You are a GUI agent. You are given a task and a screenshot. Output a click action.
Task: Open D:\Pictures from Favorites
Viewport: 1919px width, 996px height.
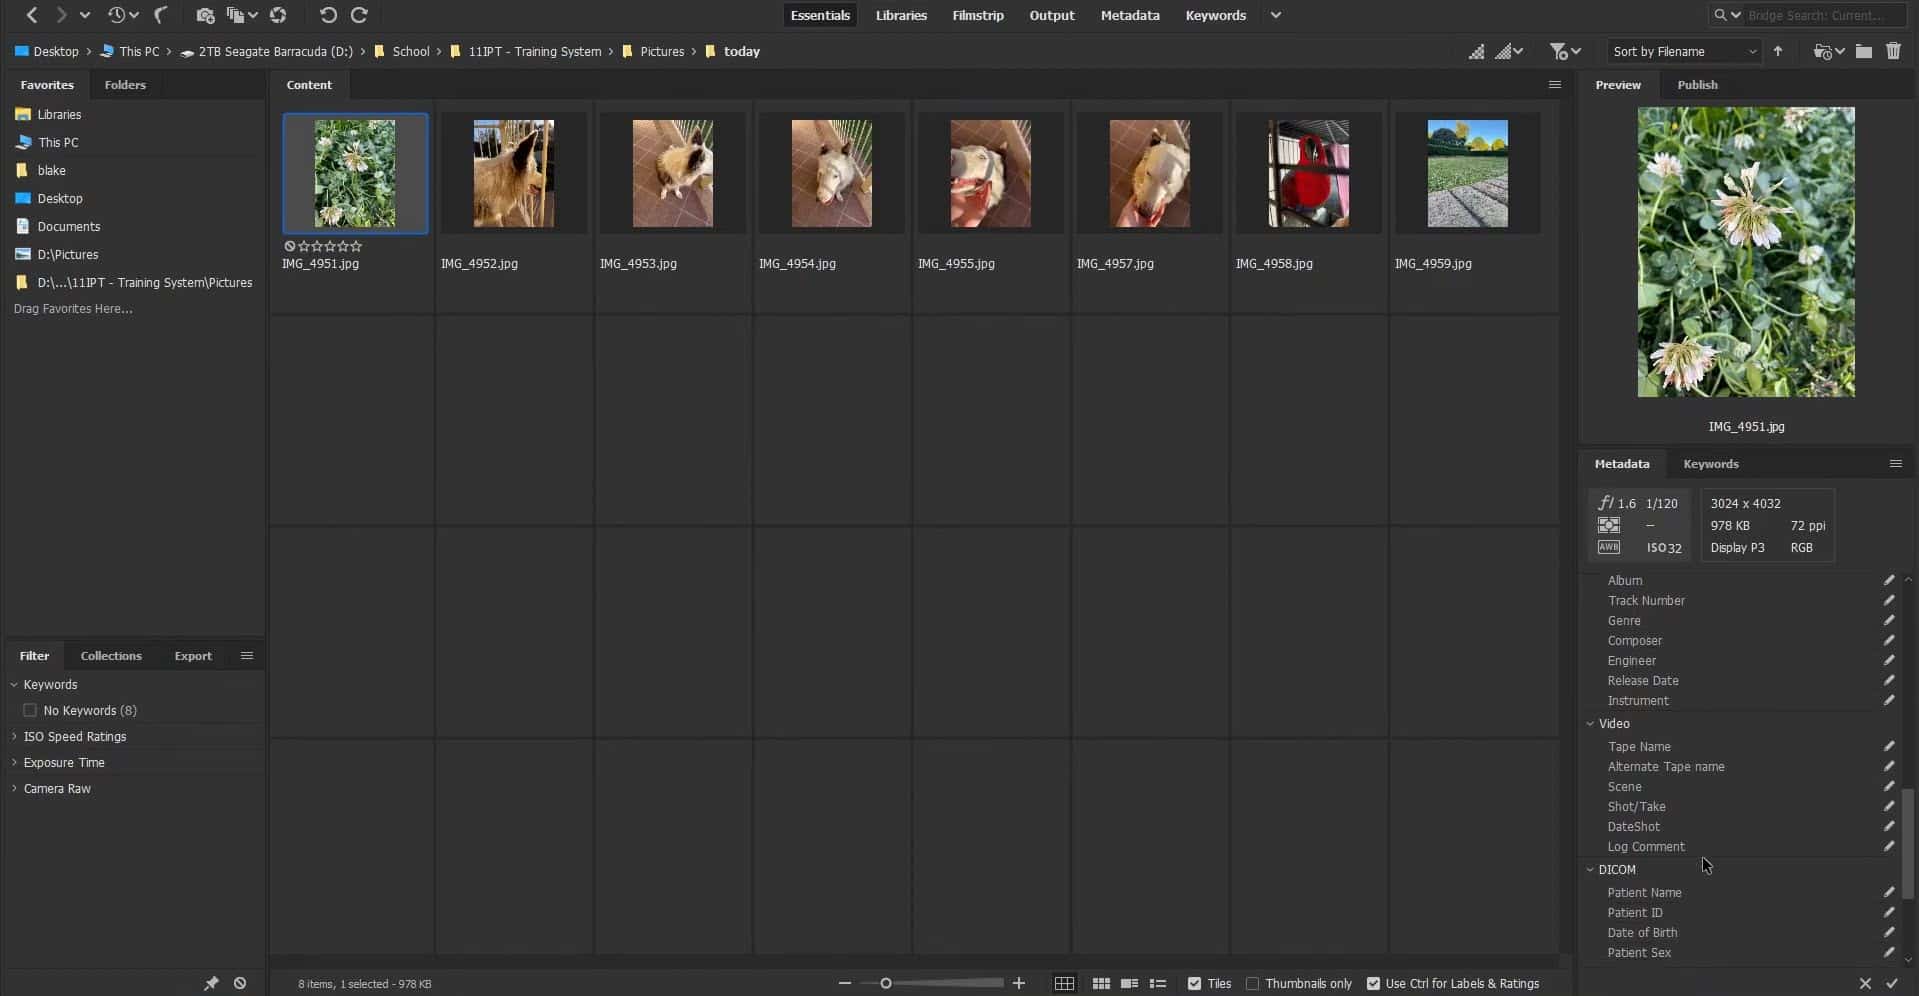tap(67, 255)
